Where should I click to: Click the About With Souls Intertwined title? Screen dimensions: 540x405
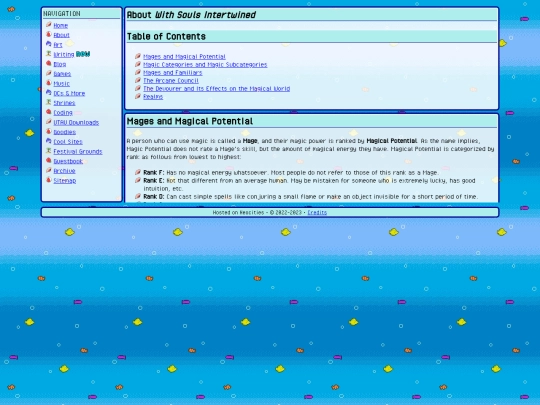(x=191, y=15)
